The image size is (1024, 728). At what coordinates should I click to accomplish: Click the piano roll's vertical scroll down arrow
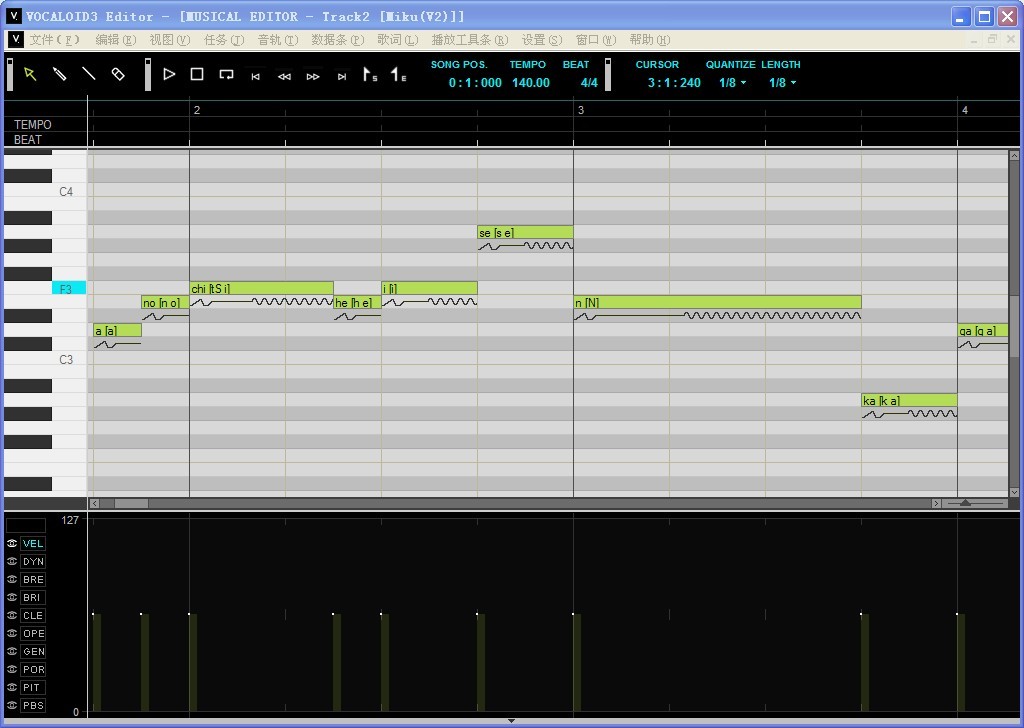click(x=1014, y=492)
